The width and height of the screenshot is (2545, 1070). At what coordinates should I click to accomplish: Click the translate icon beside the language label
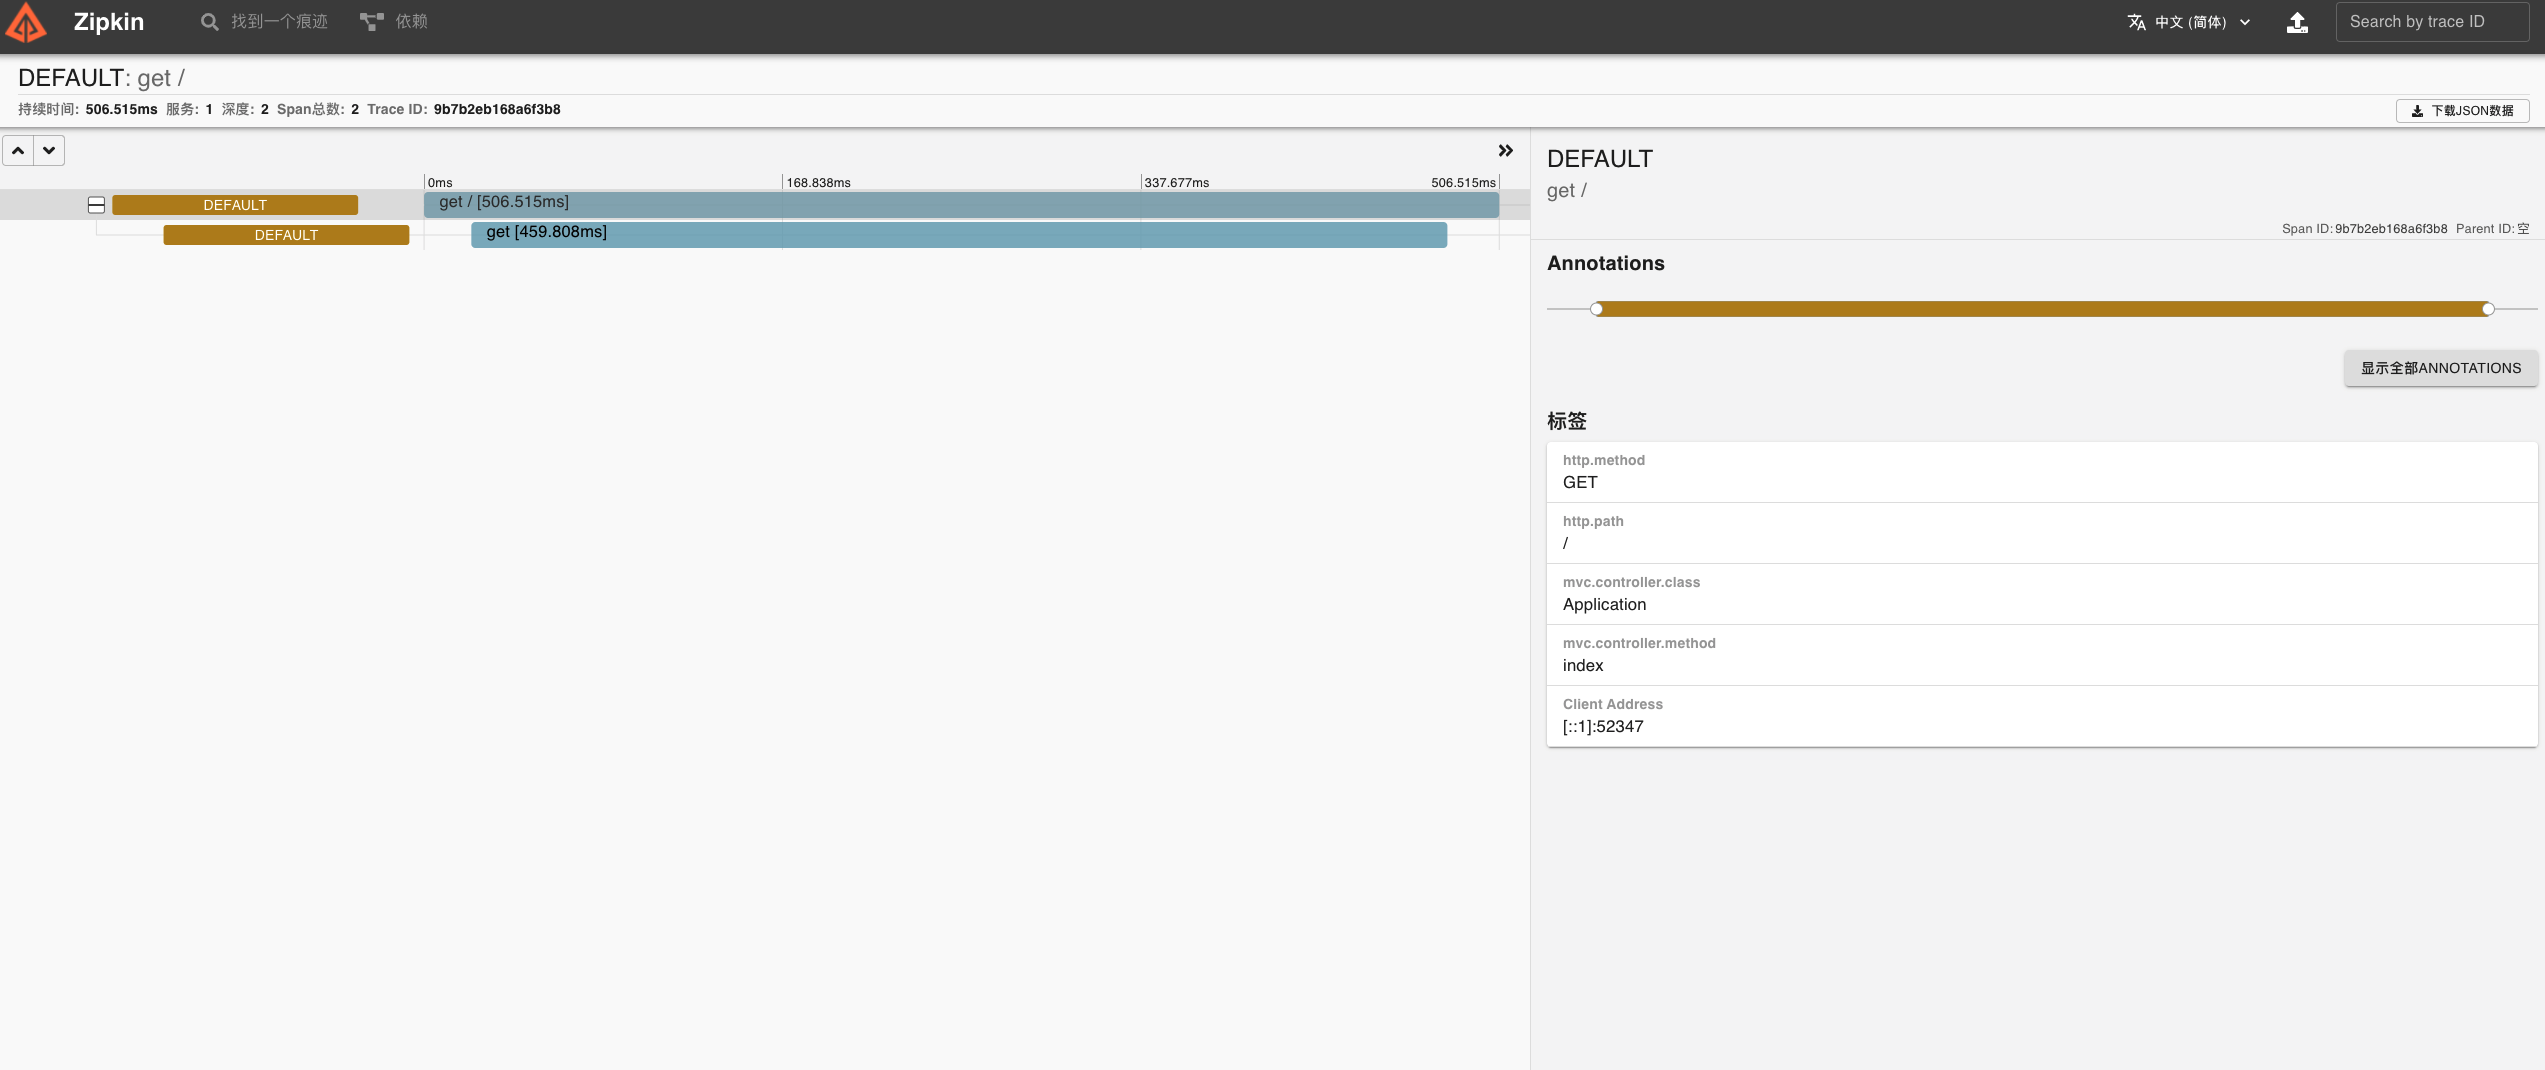pyautogui.click(x=2136, y=22)
